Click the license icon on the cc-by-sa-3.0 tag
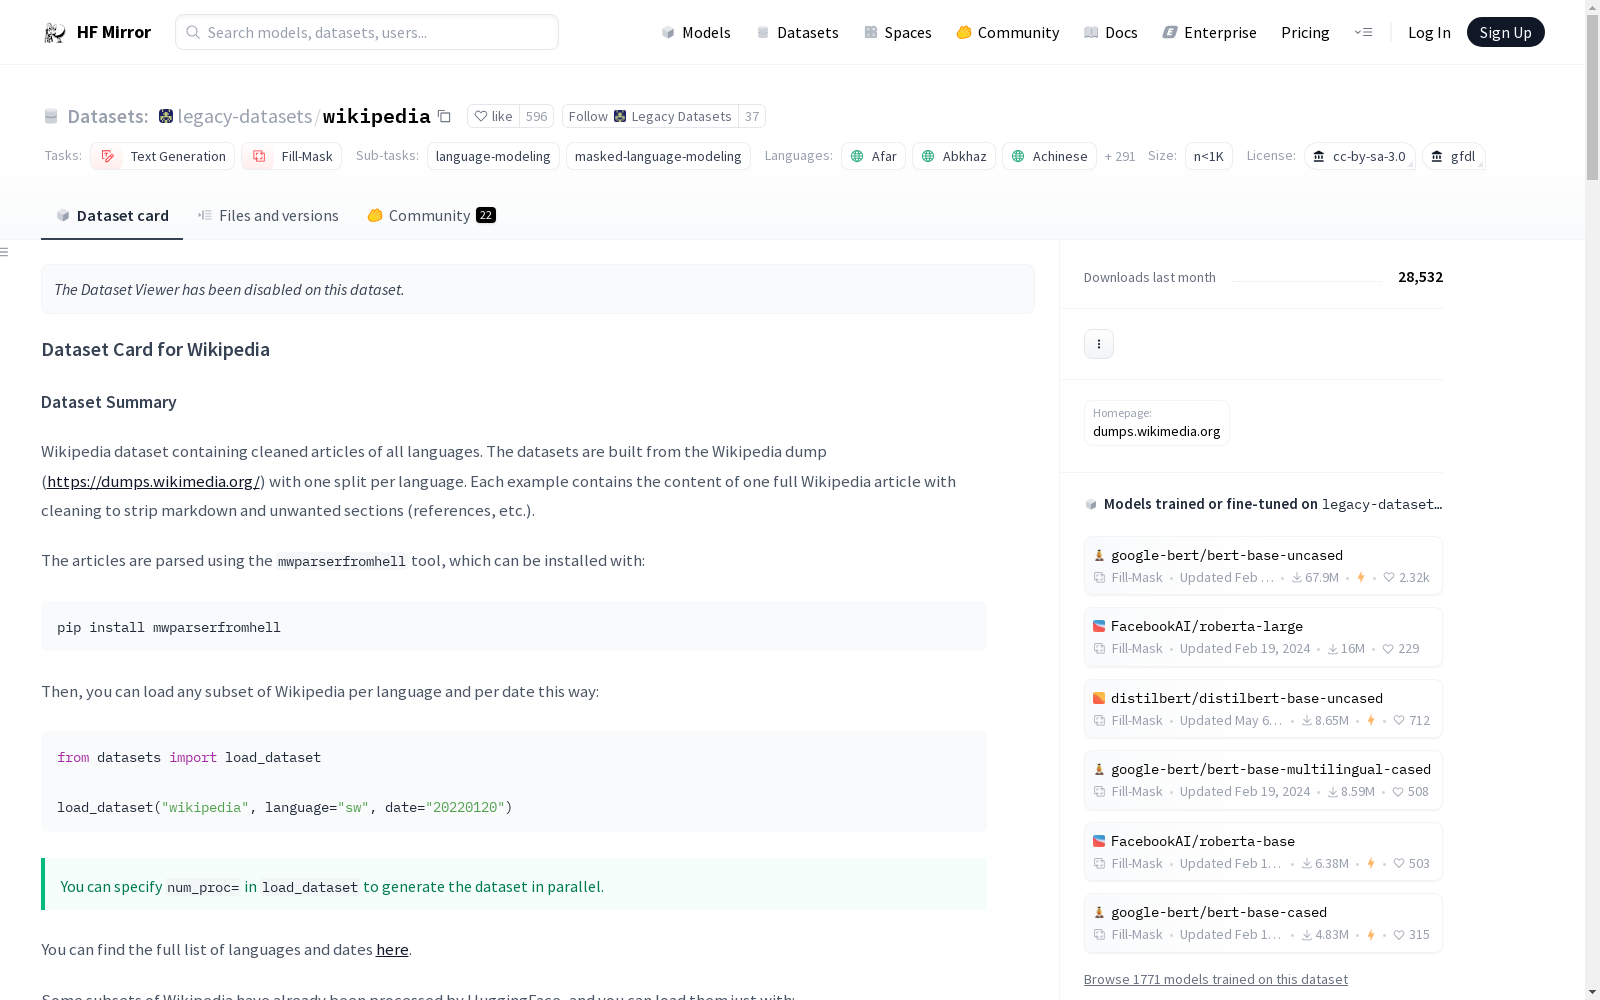Viewport: 1600px width, 1000px height. click(1319, 156)
